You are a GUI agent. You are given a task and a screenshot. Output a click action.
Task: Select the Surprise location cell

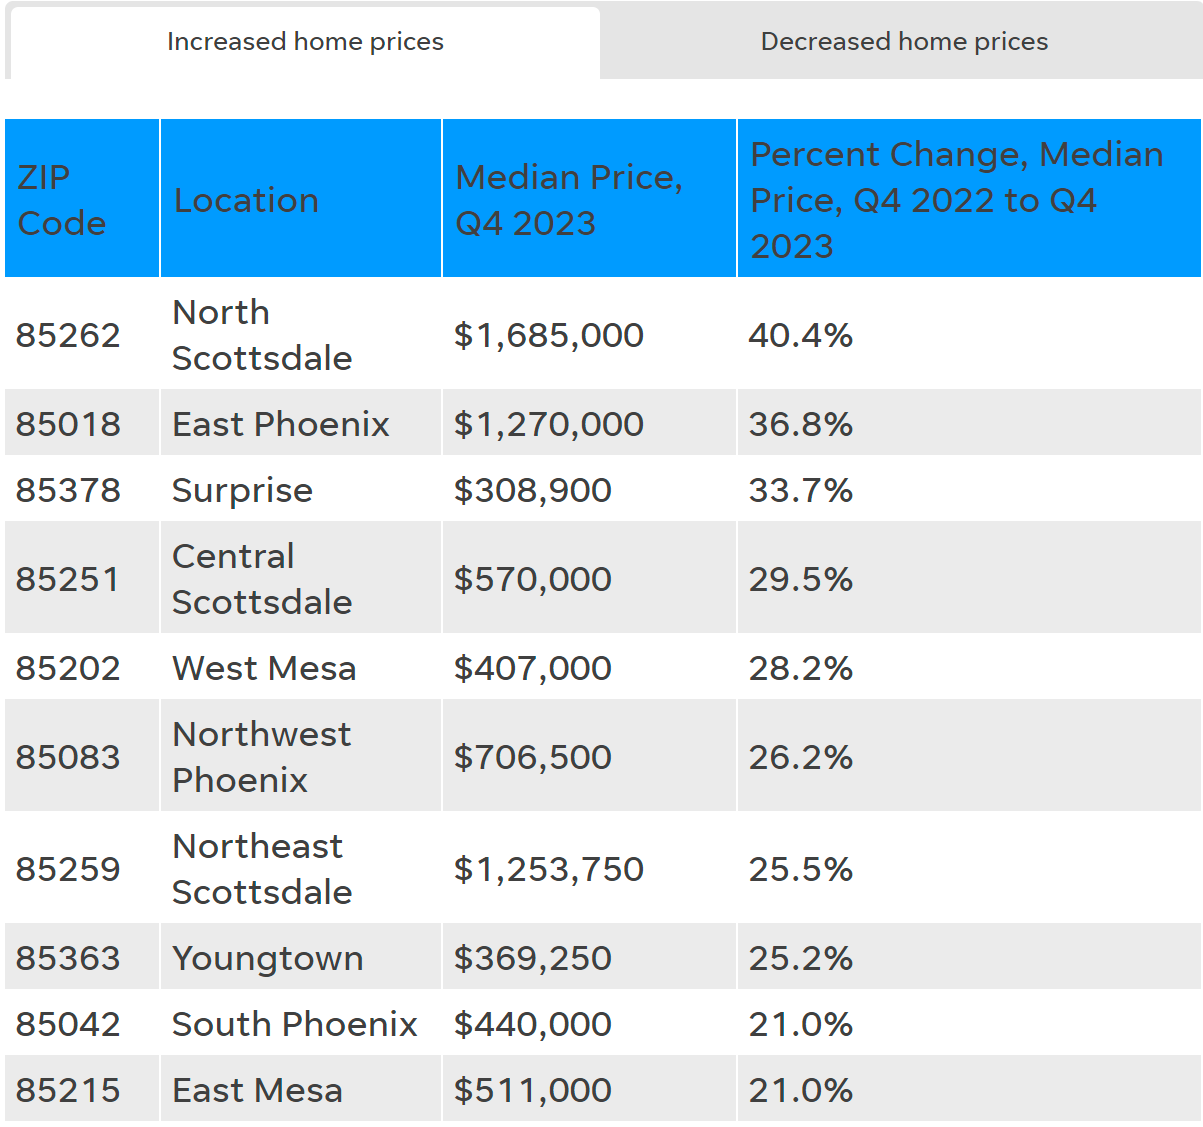coord(242,490)
